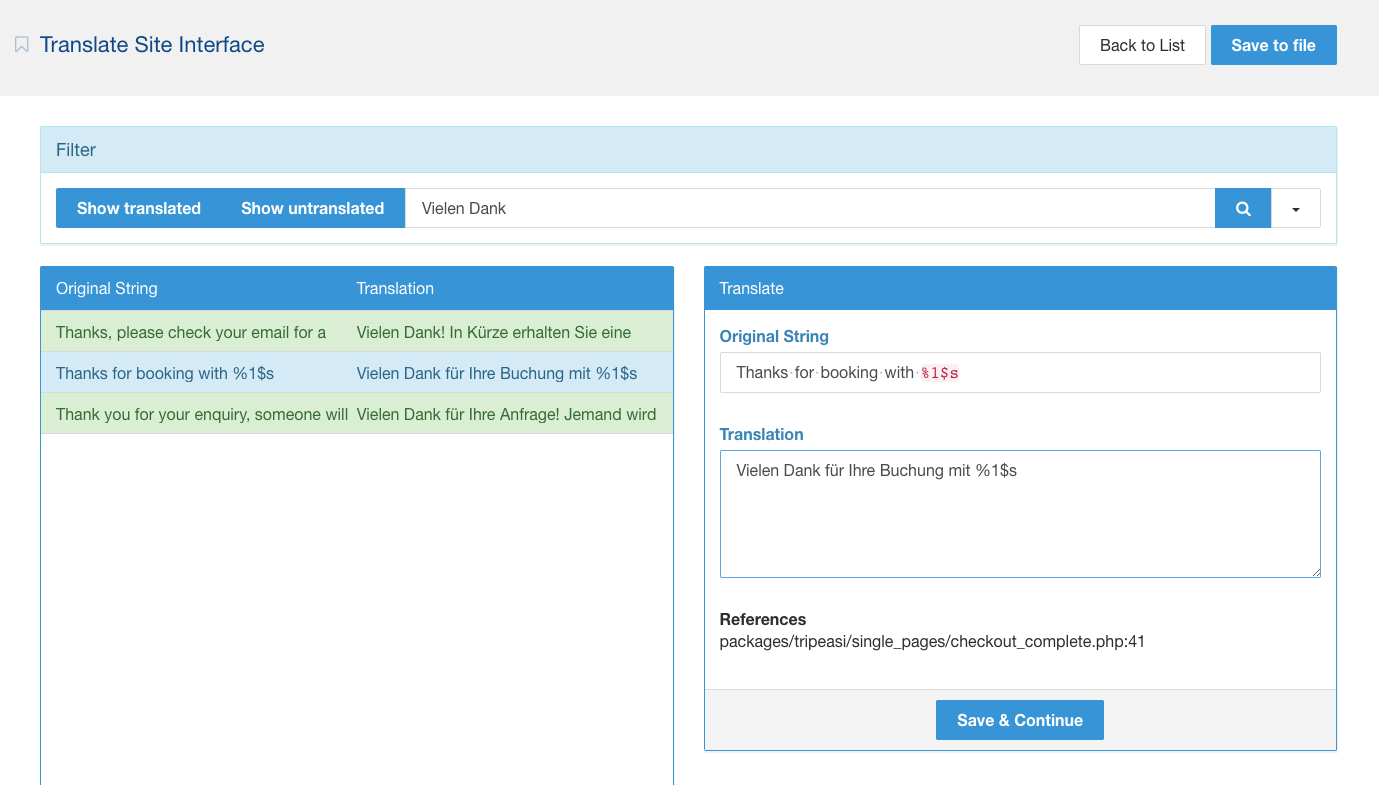Screen dimensions: 1379x785
Task: Click the translation 'Vielen Dank für Ihre Anfrage! Jemand wird'
Action: coord(506,414)
